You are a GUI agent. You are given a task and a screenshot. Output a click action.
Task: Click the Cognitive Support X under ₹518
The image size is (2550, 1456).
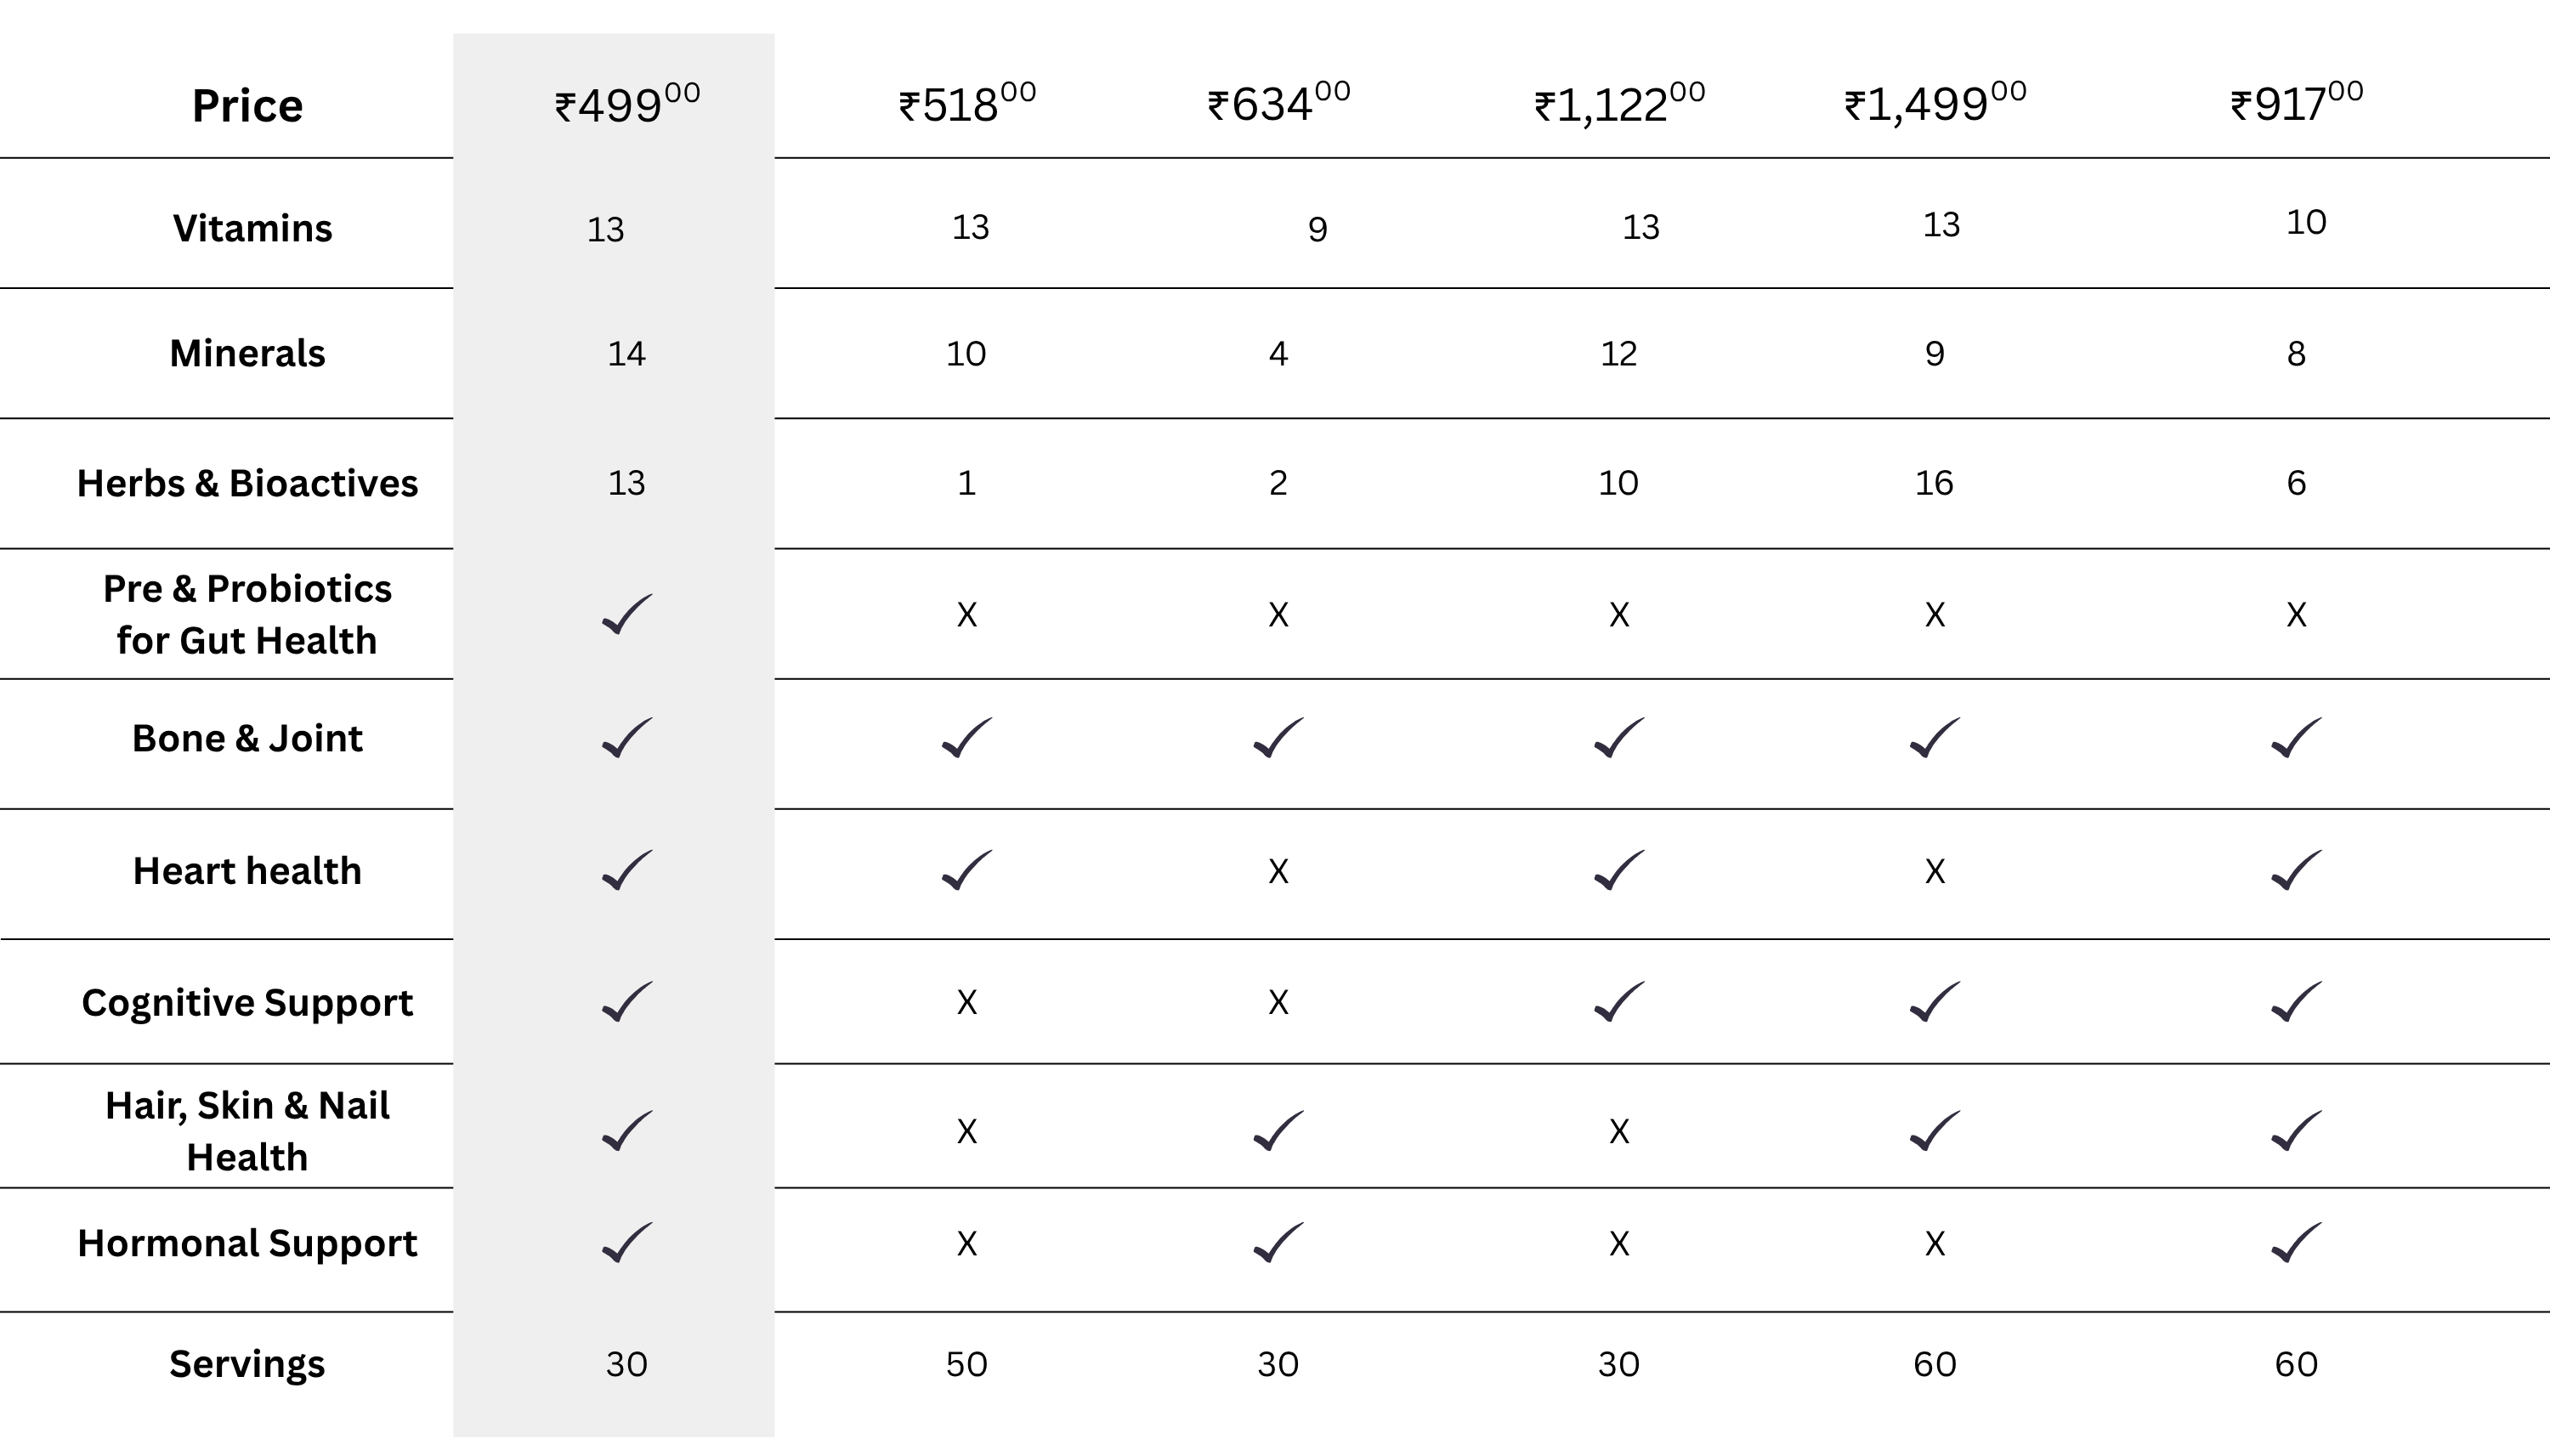[x=967, y=1002]
